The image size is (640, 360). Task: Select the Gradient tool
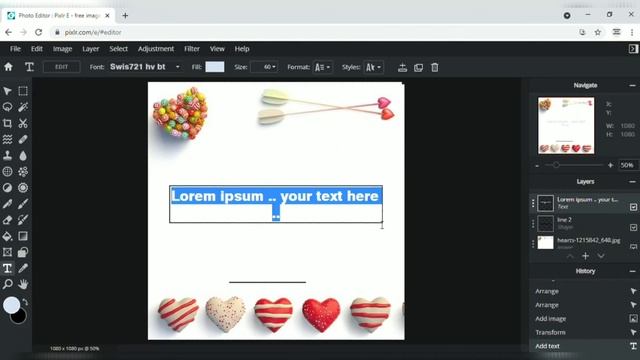pyautogui.click(x=23, y=236)
